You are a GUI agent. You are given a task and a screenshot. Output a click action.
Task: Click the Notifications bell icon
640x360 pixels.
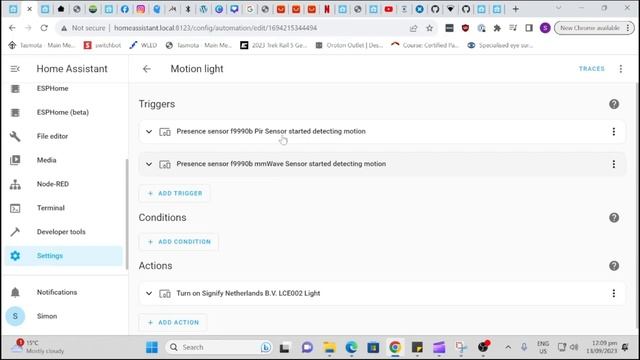(15, 292)
